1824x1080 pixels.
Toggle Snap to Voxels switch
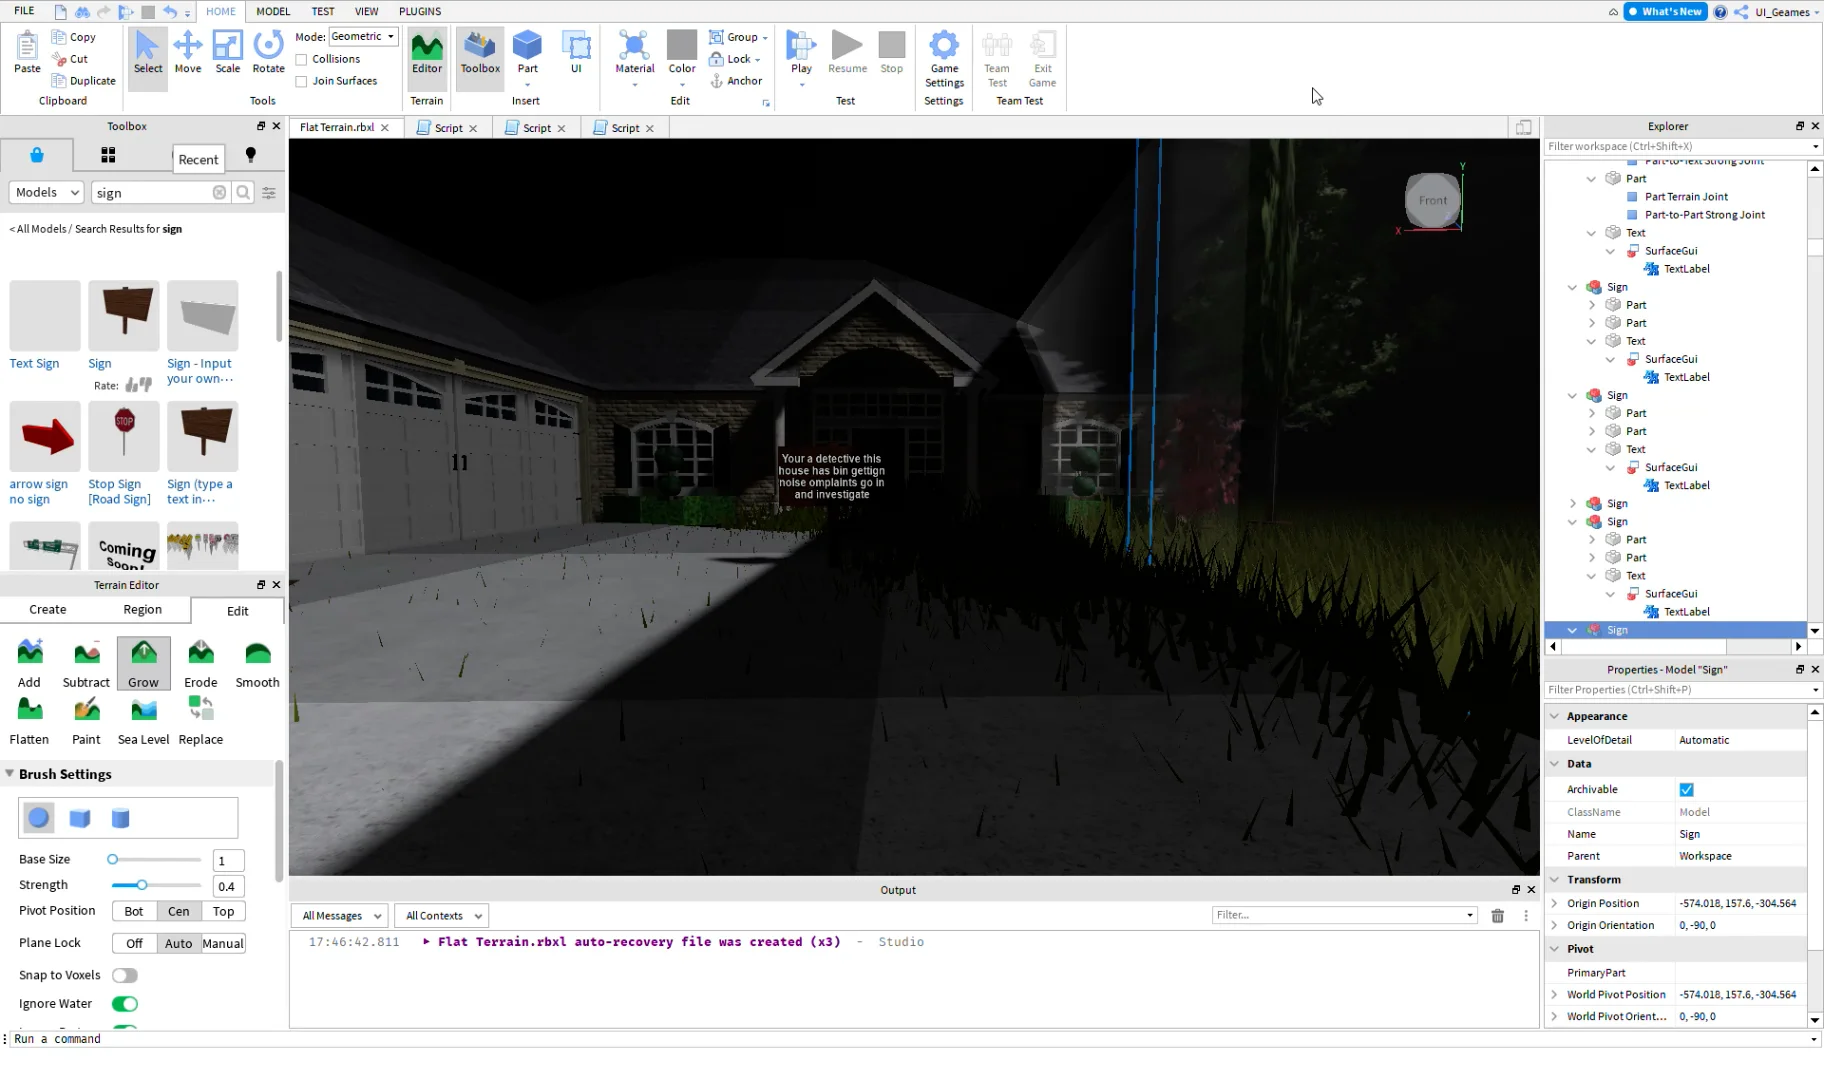pyautogui.click(x=125, y=975)
